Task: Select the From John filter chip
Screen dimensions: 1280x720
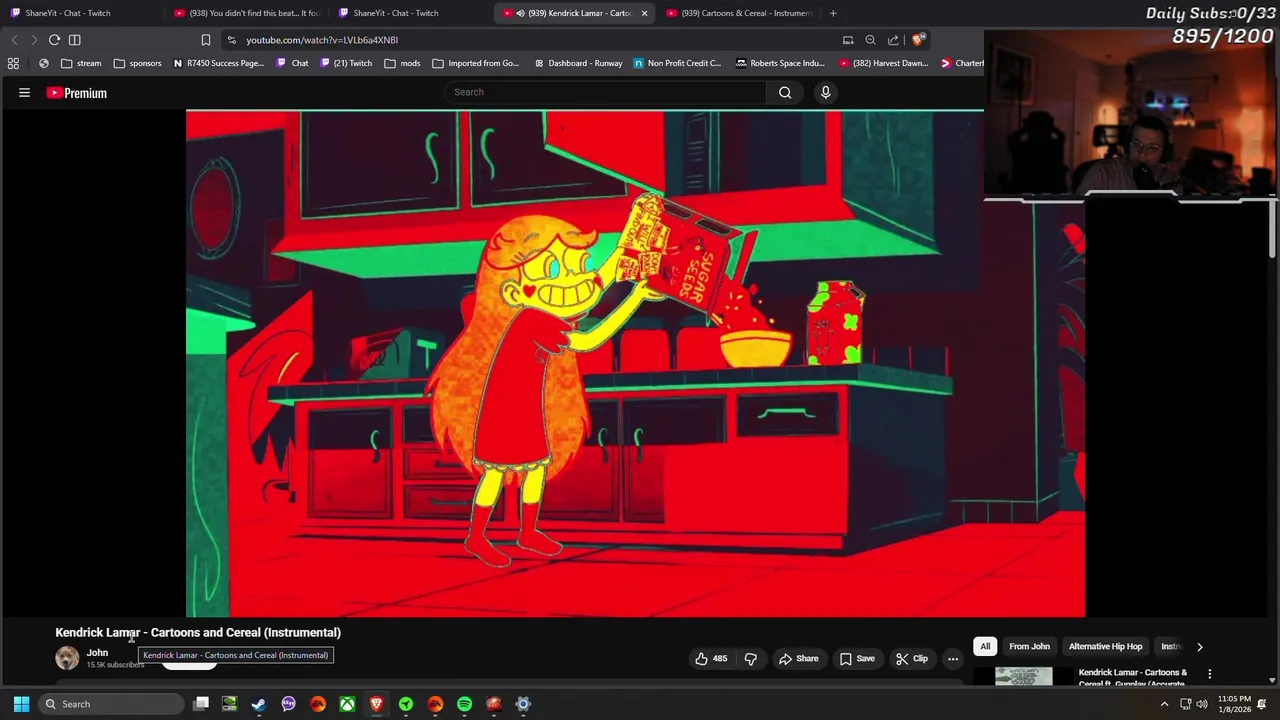Action: (x=1029, y=646)
